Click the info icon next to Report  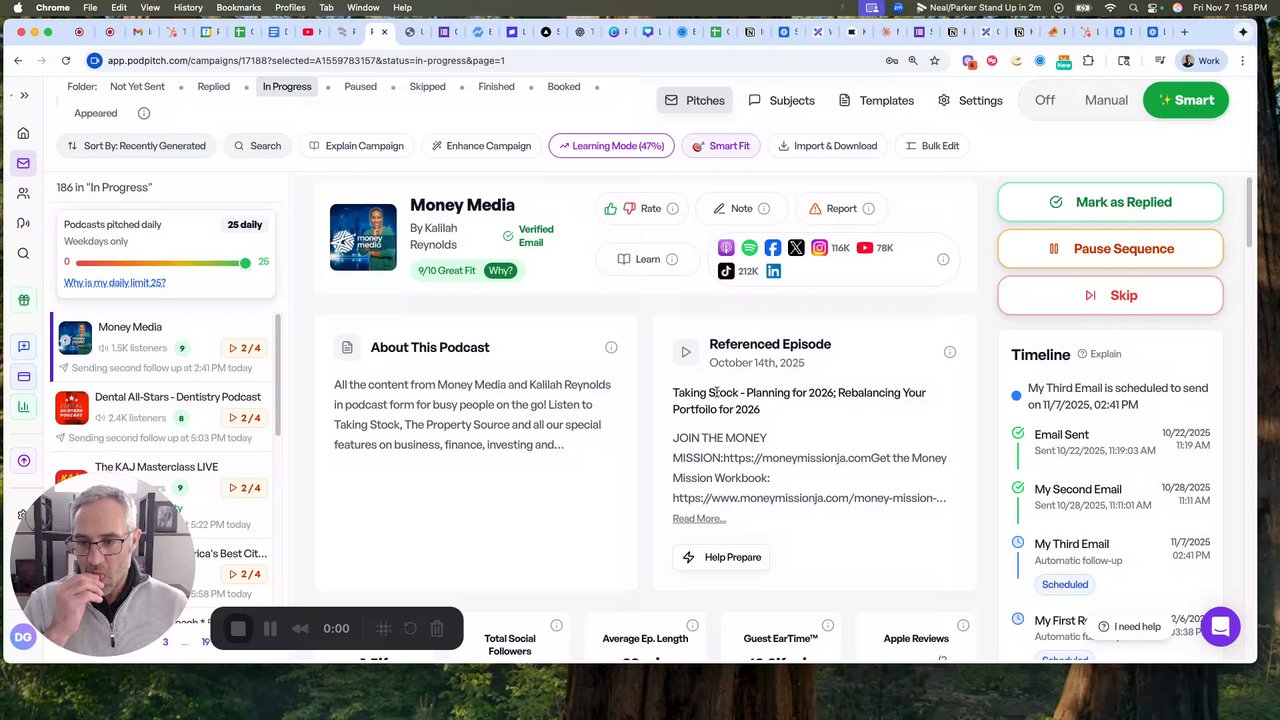(868, 209)
